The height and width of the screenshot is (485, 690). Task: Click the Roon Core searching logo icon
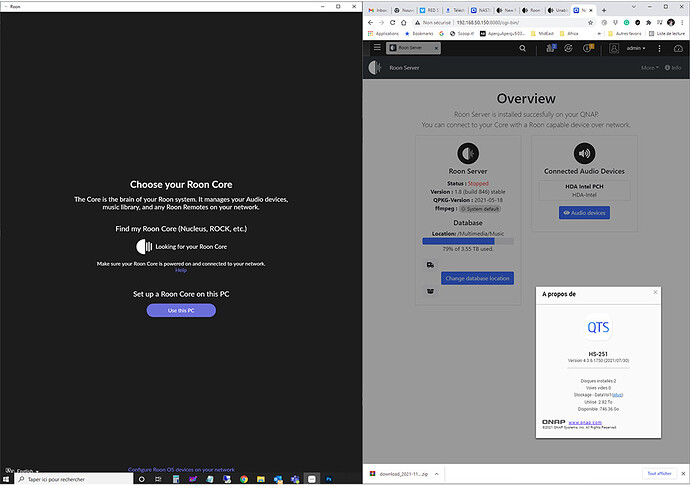(143, 246)
